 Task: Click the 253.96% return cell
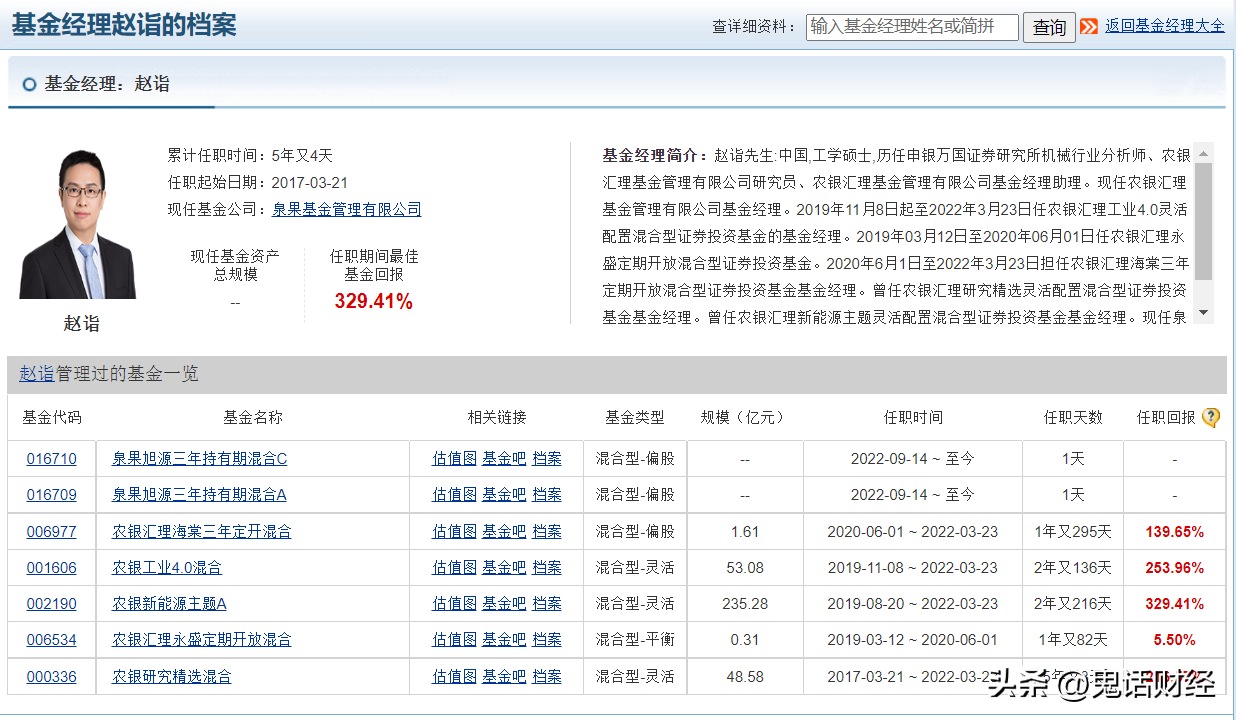[x=1174, y=568]
